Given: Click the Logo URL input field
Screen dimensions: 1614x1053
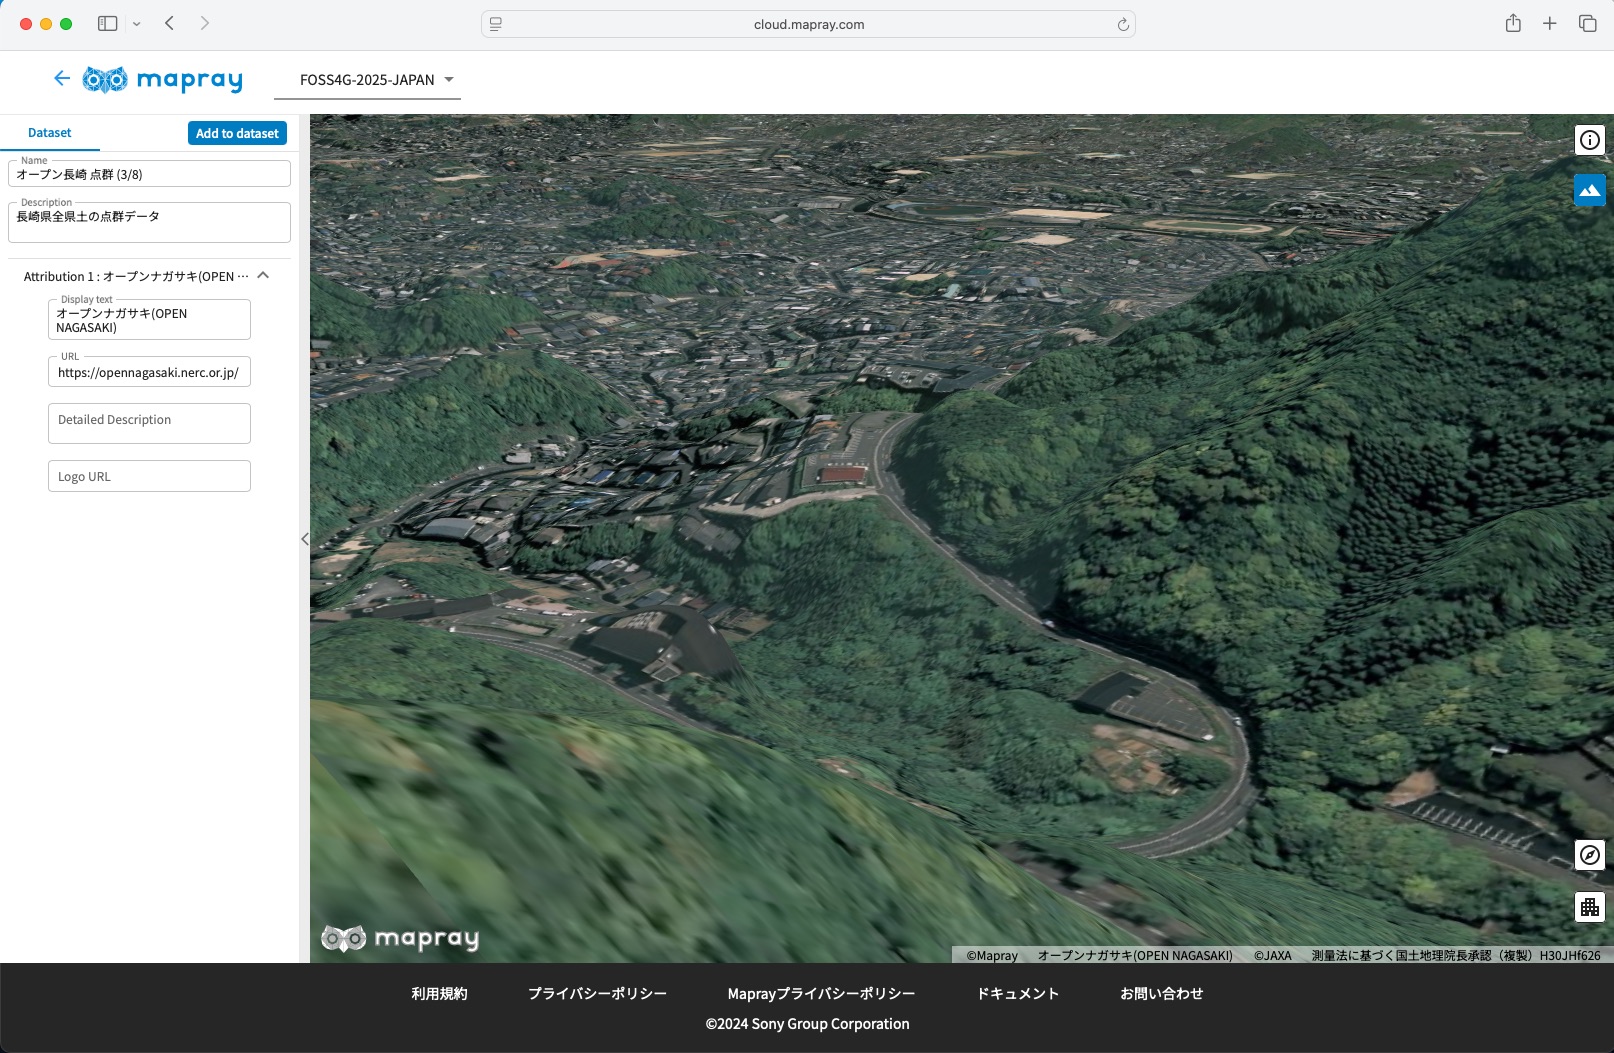Looking at the screenshot, I should (x=149, y=476).
